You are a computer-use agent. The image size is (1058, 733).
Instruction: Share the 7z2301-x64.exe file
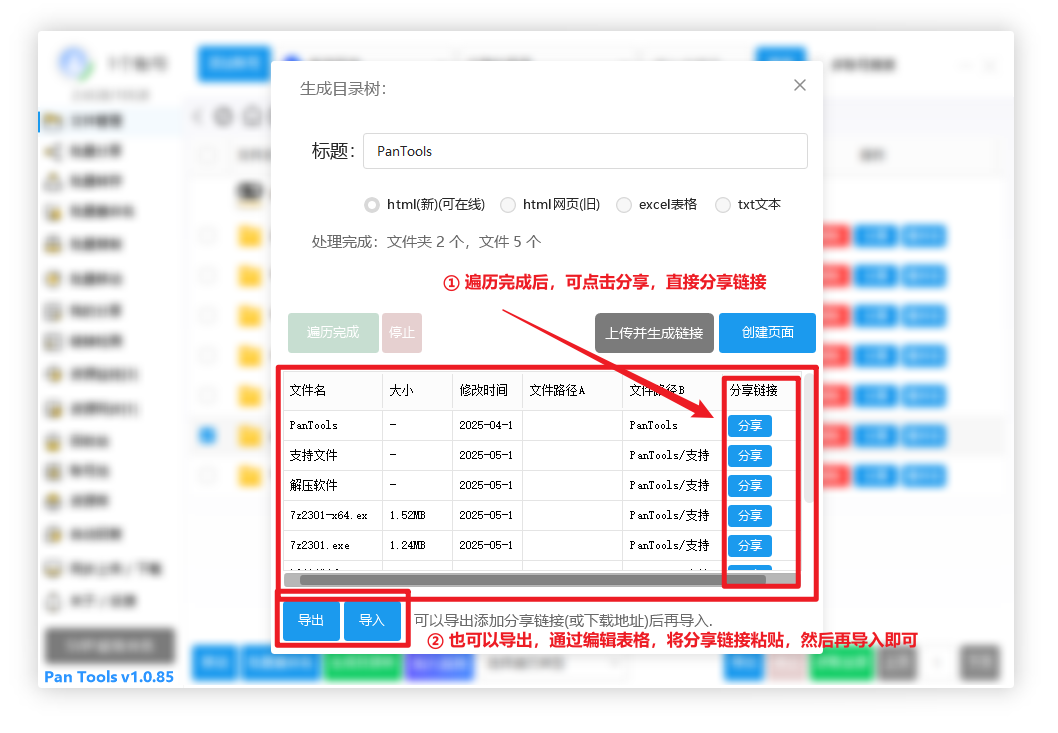click(x=749, y=516)
